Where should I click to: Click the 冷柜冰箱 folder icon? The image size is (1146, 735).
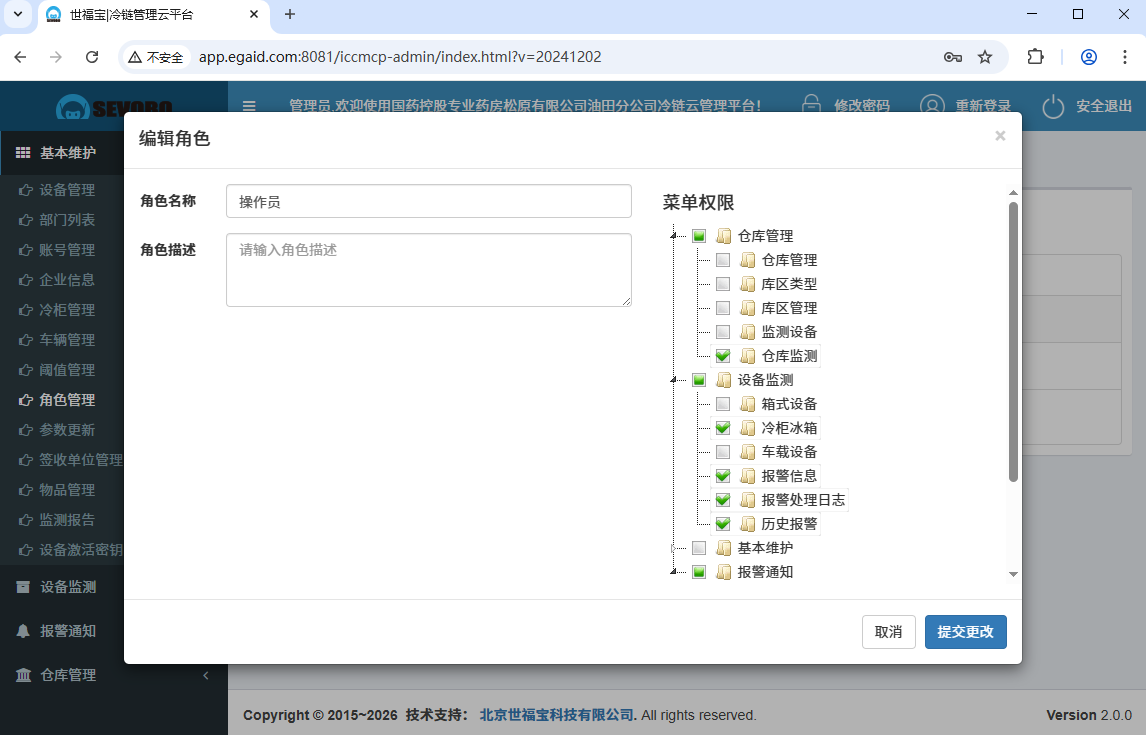tap(747, 428)
